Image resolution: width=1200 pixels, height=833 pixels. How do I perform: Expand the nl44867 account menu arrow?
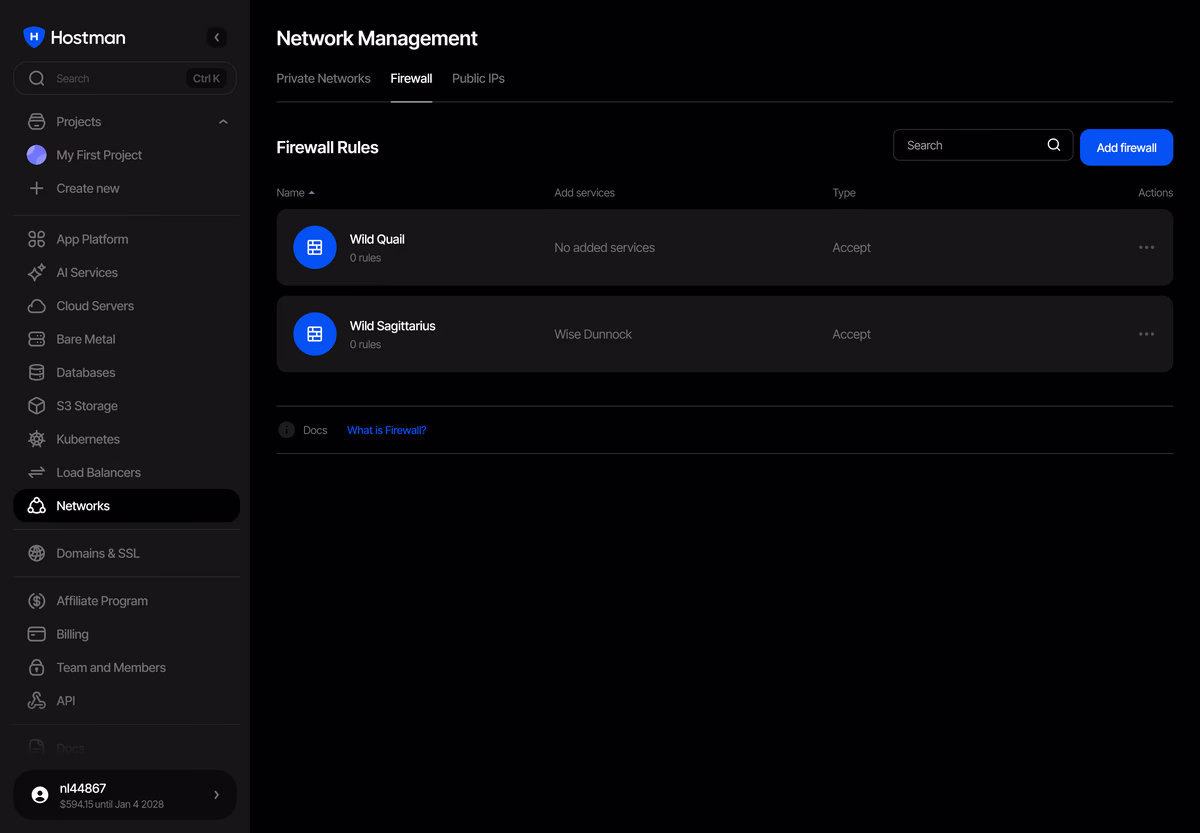(x=216, y=795)
